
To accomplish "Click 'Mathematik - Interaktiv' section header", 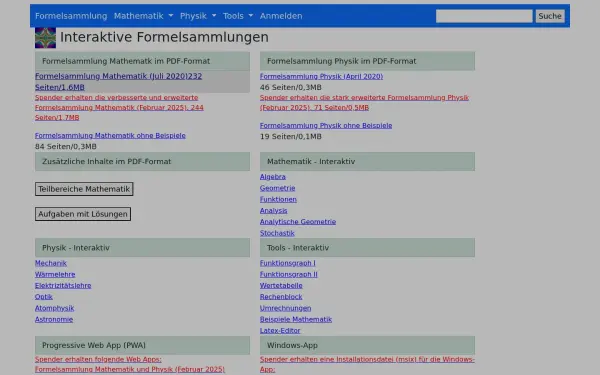I will pos(367,161).
